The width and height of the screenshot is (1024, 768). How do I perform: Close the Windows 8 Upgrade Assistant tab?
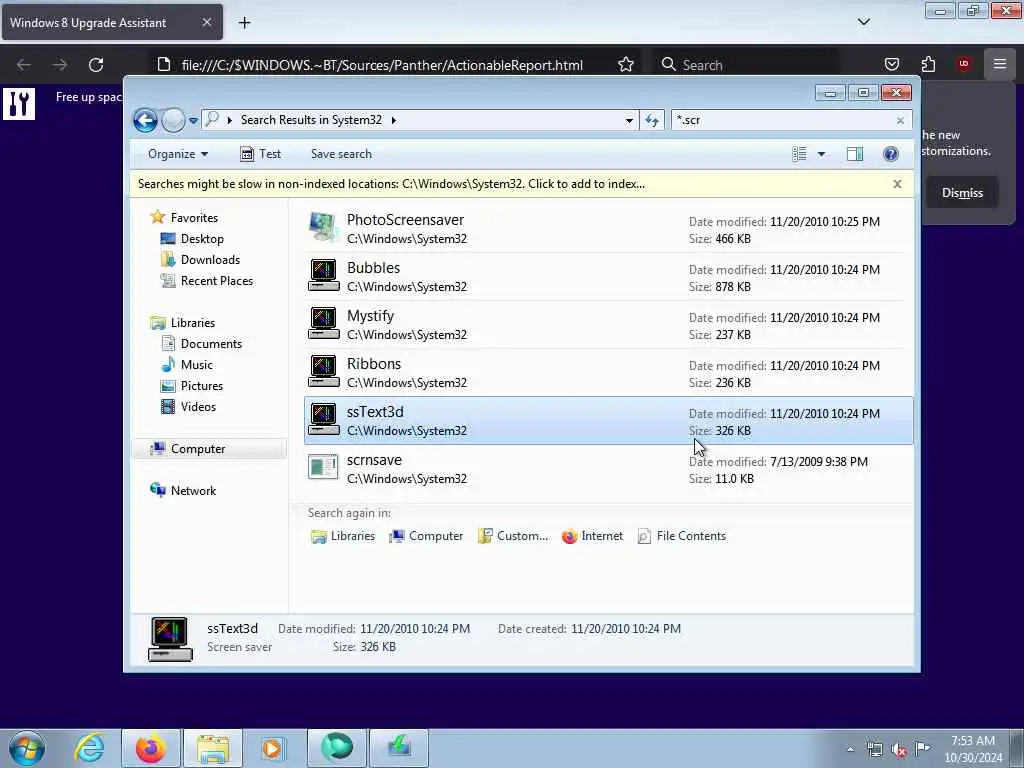[x=206, y=22]
